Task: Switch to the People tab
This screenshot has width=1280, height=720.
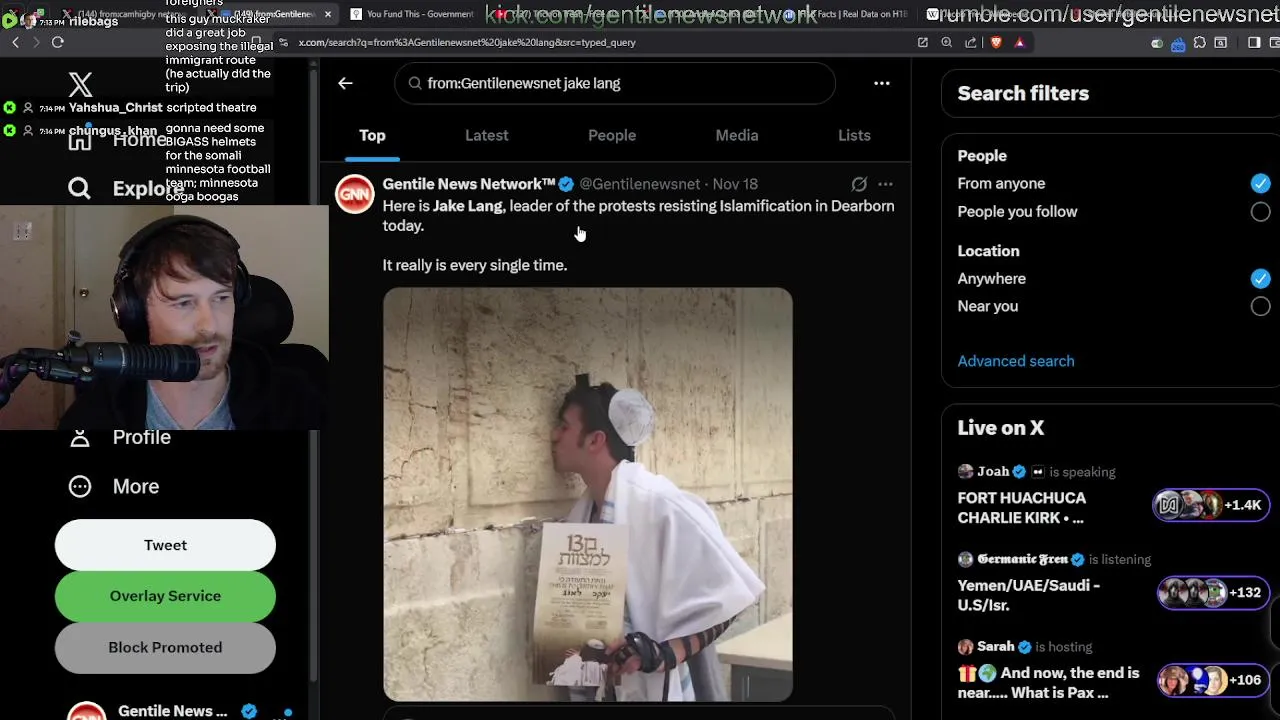Action: tap(612, 135)
